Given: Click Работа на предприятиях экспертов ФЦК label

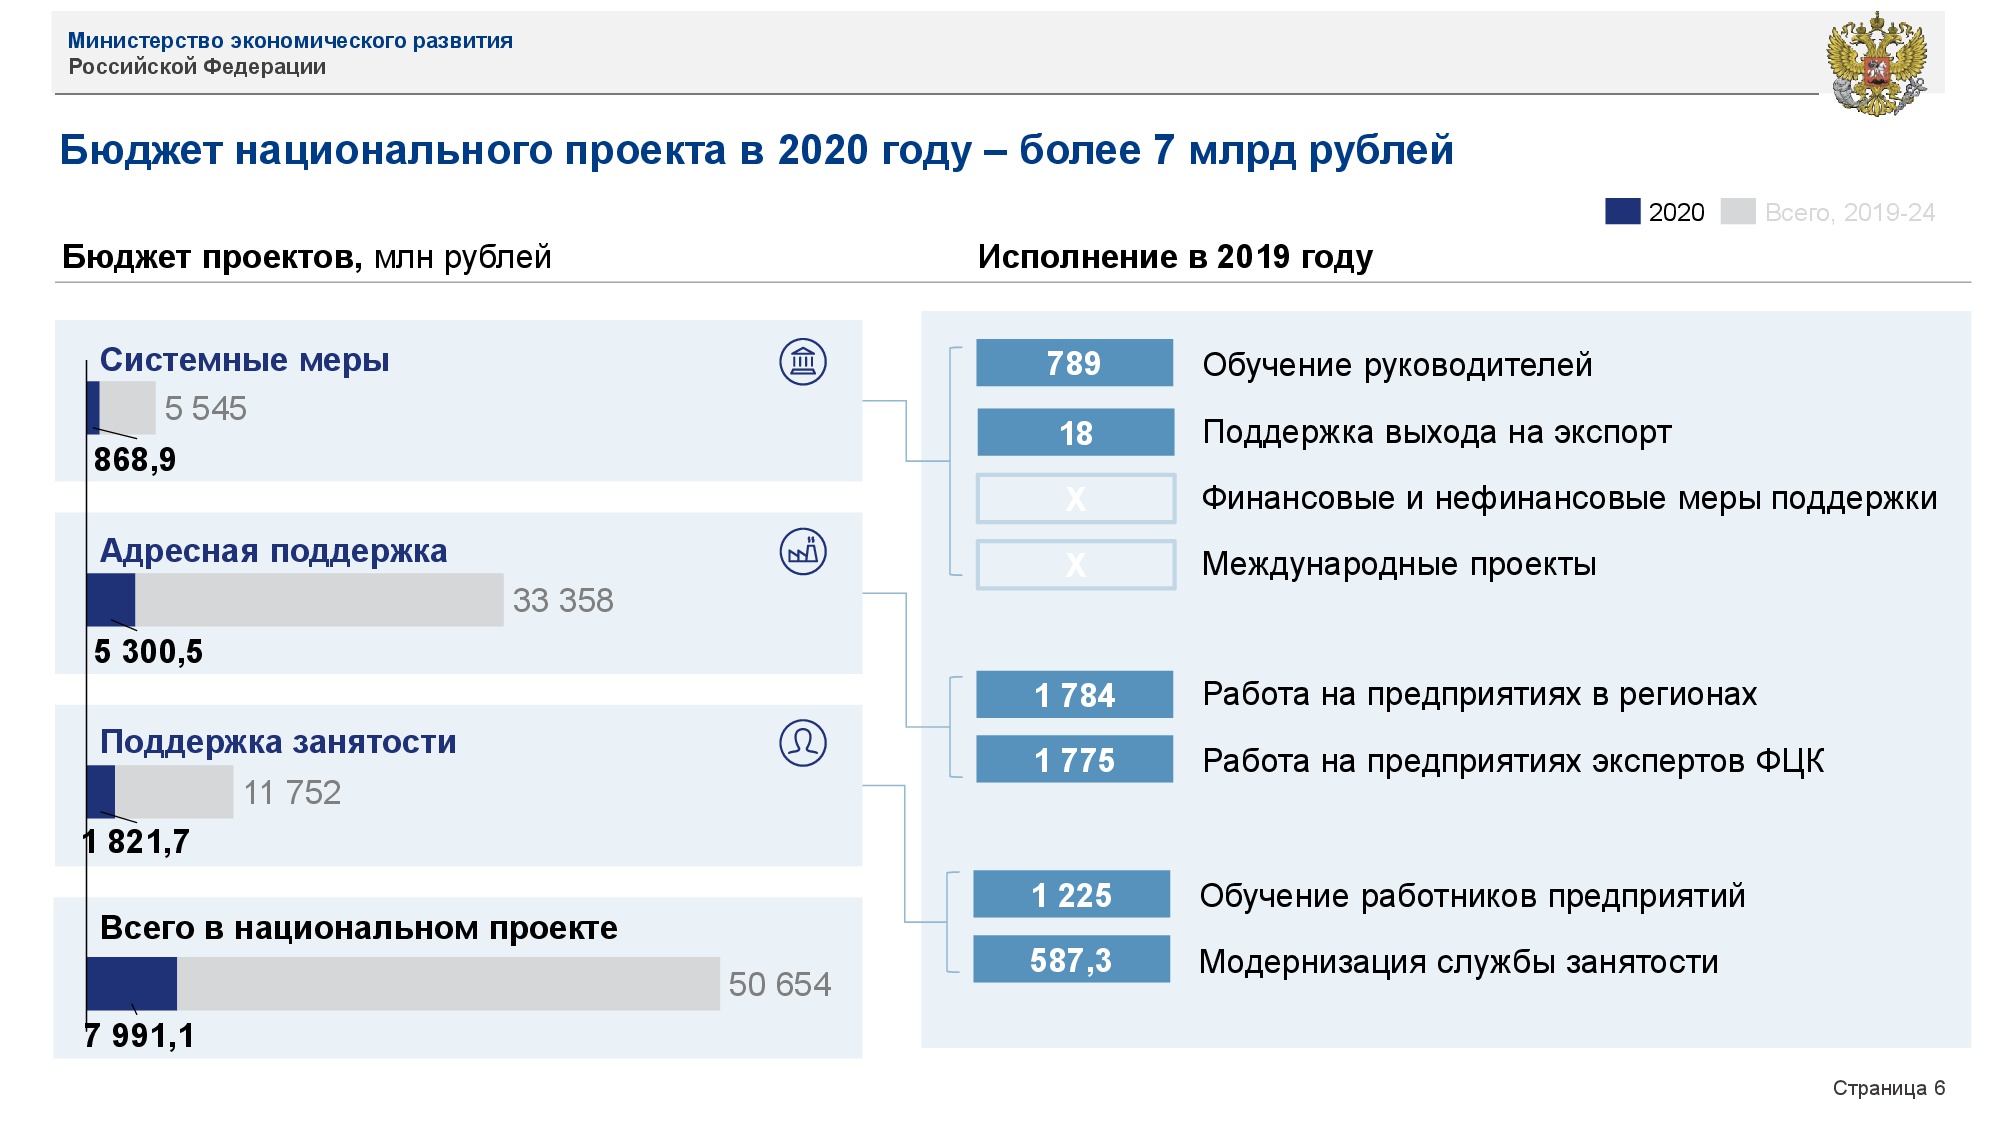Looking at the screenshot, I should (x=1513, y=761).
